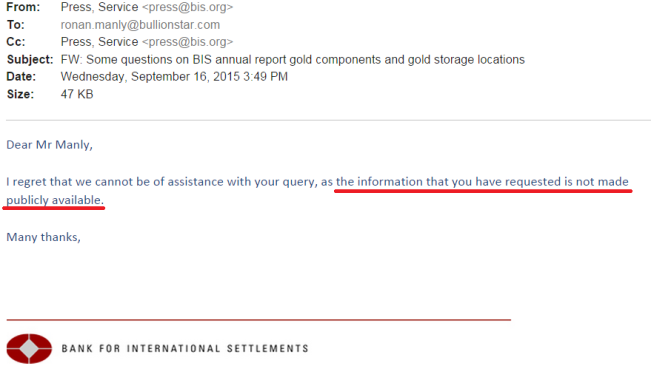Click the red signature separator line
Image resolution: width=651 pixels, height=366 pixels.
click(x=259, y=320)
